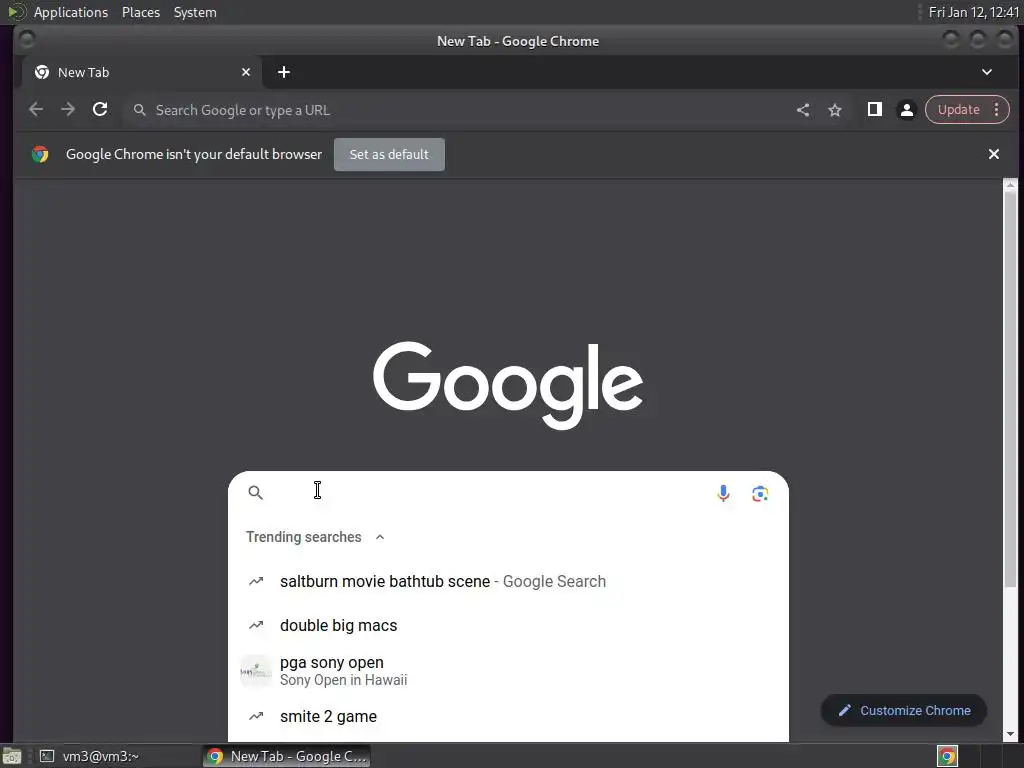Viewport: 1024px width, 768px height.
Task: Open the Chrome profile avatar
Action: pyautogui.click(x=906, y=110)
